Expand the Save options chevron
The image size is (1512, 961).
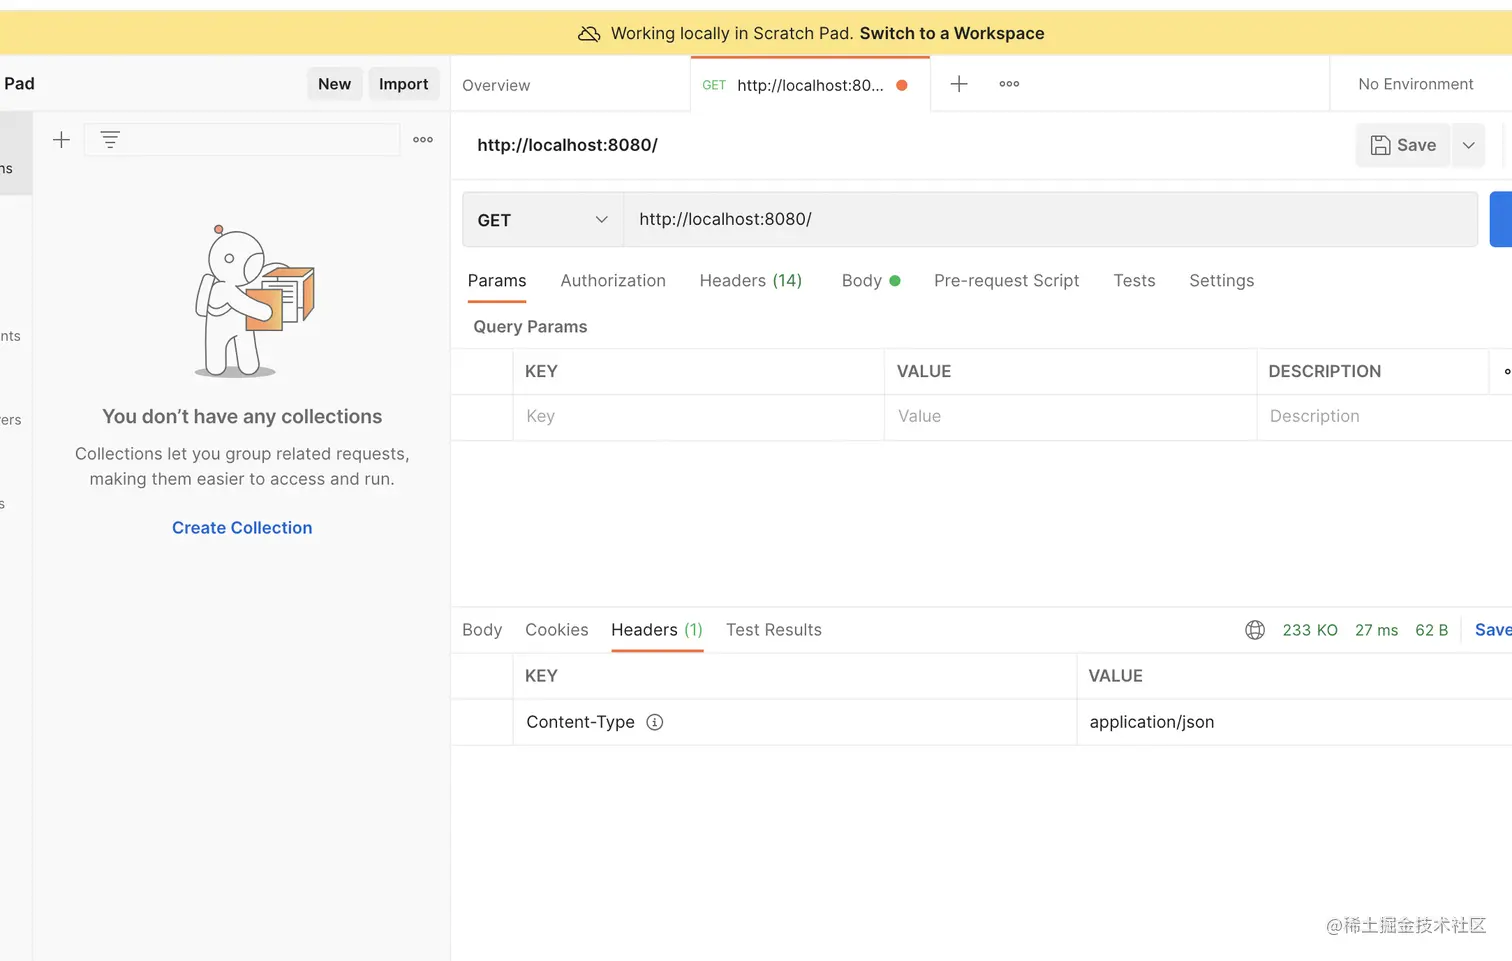(1468, 145)
